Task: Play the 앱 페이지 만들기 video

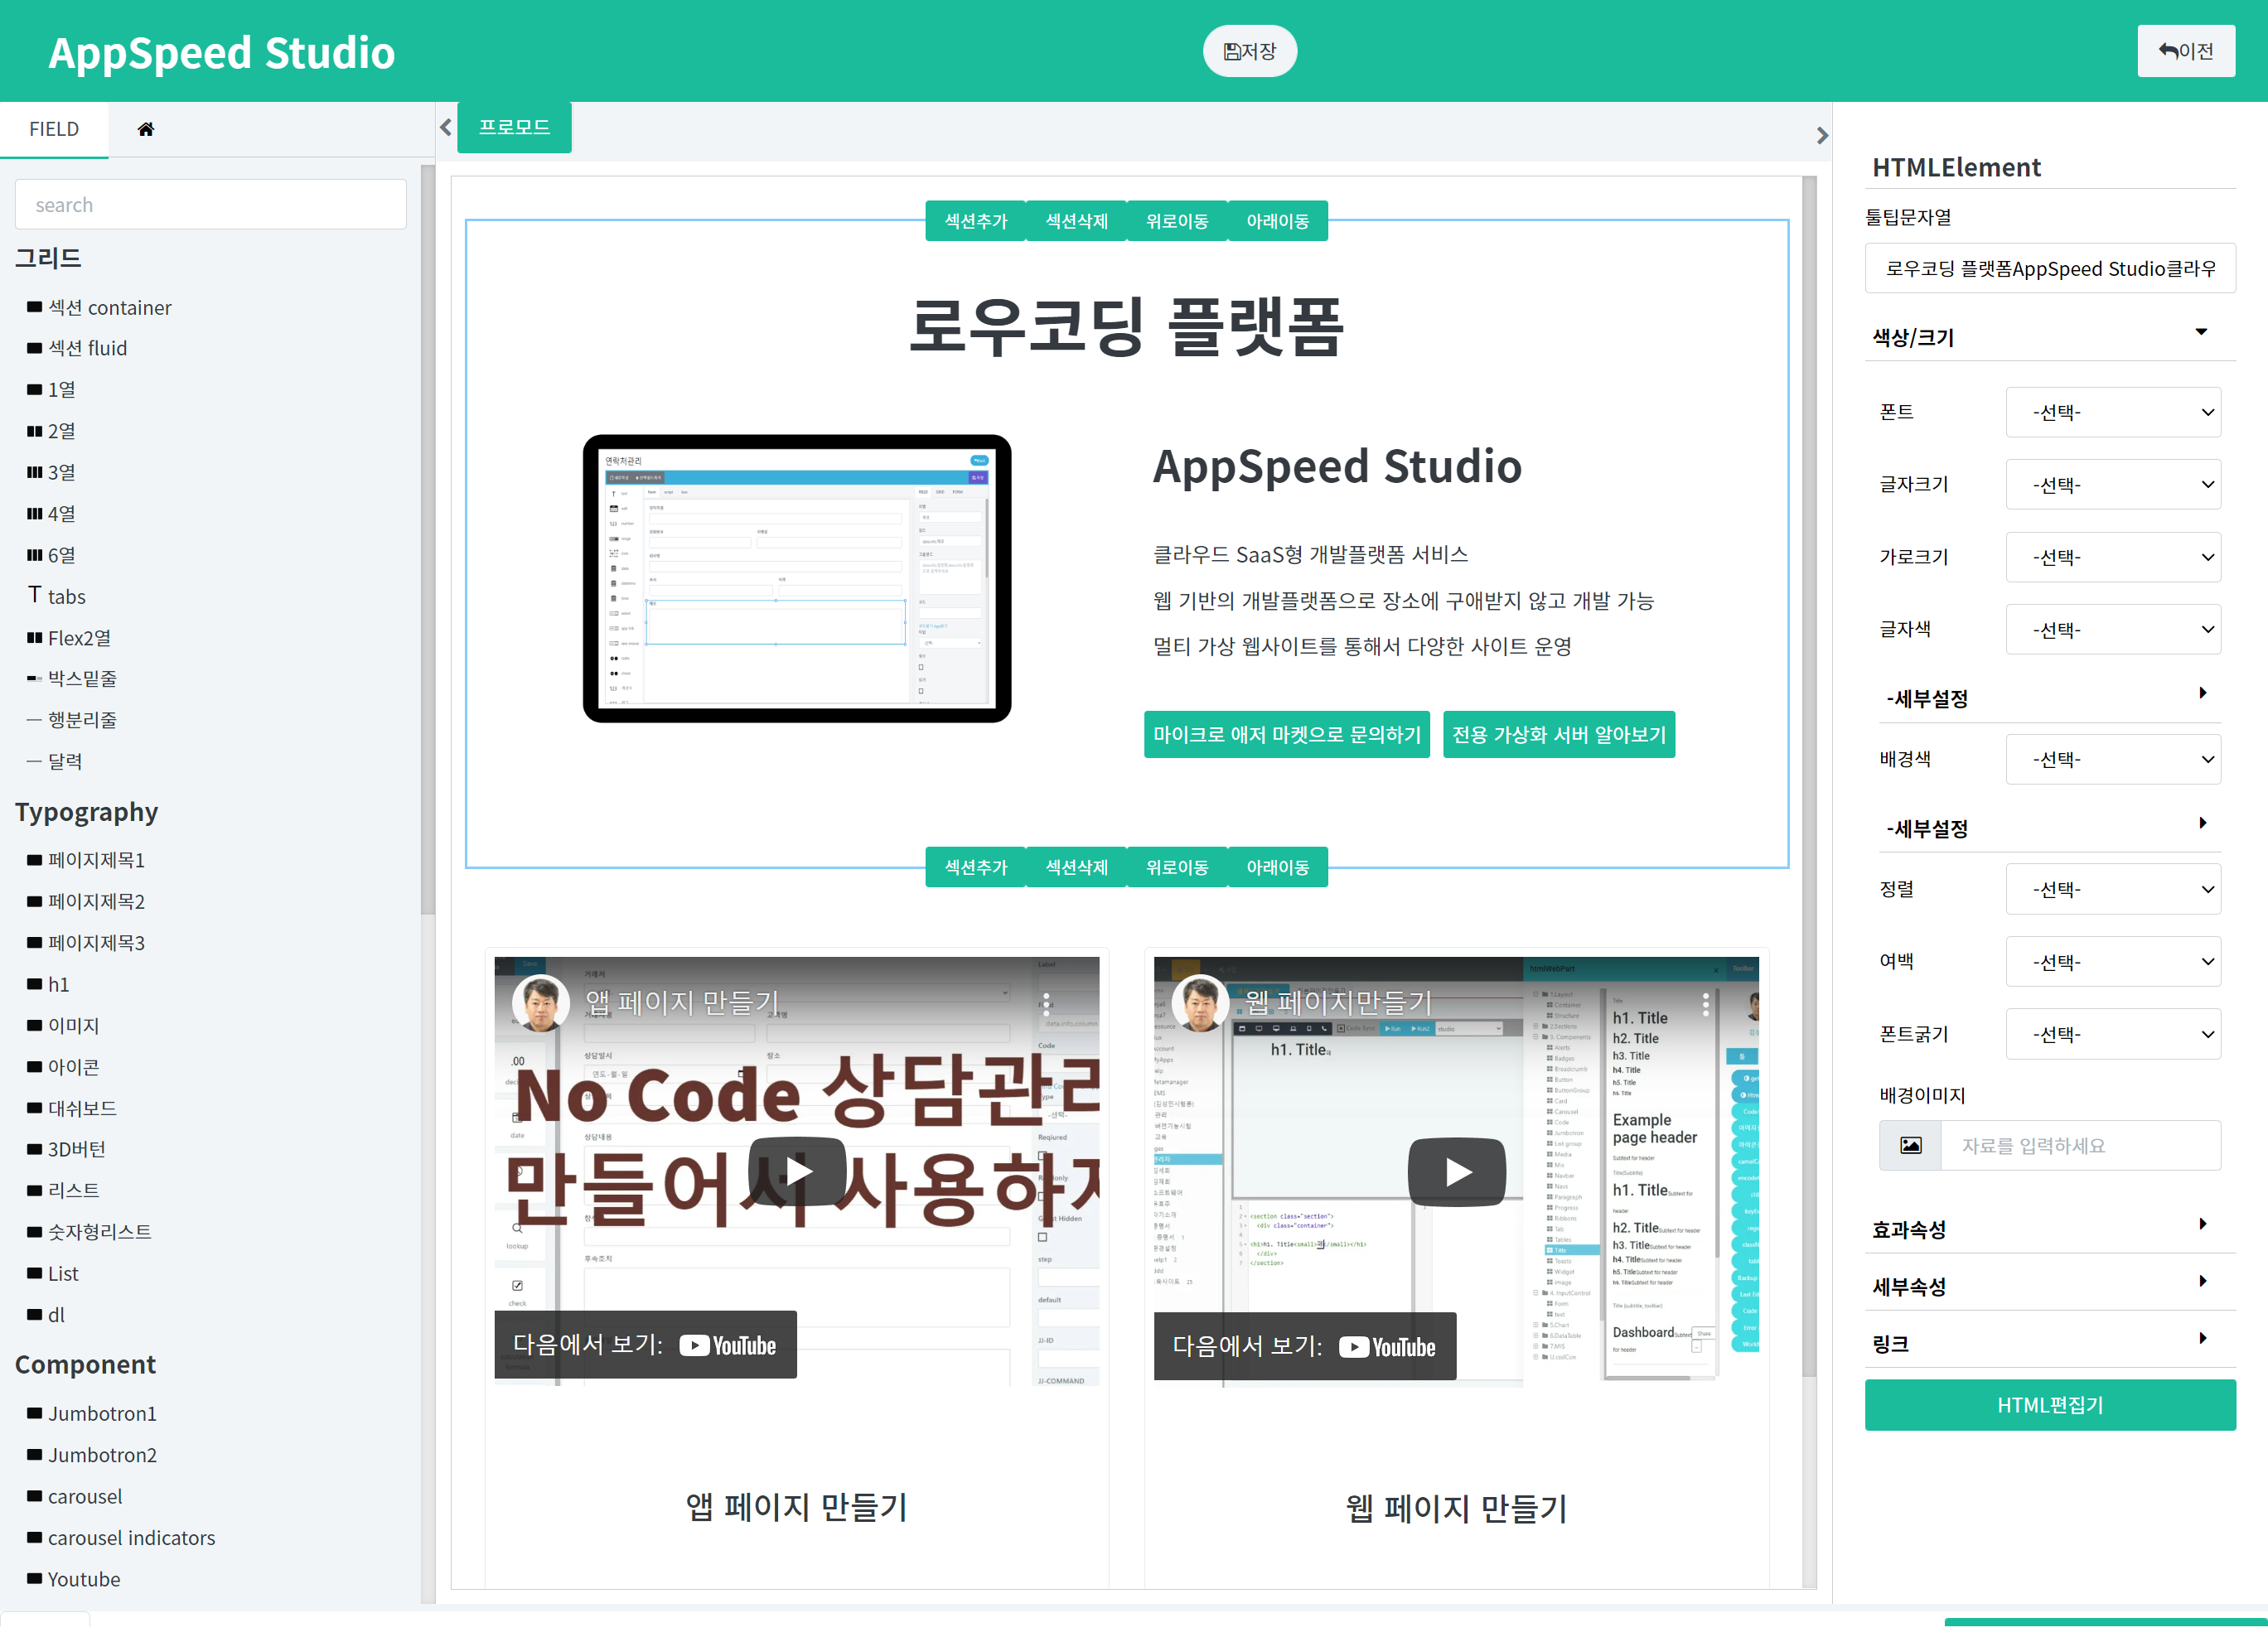Action: click(x=797, y=1171)
